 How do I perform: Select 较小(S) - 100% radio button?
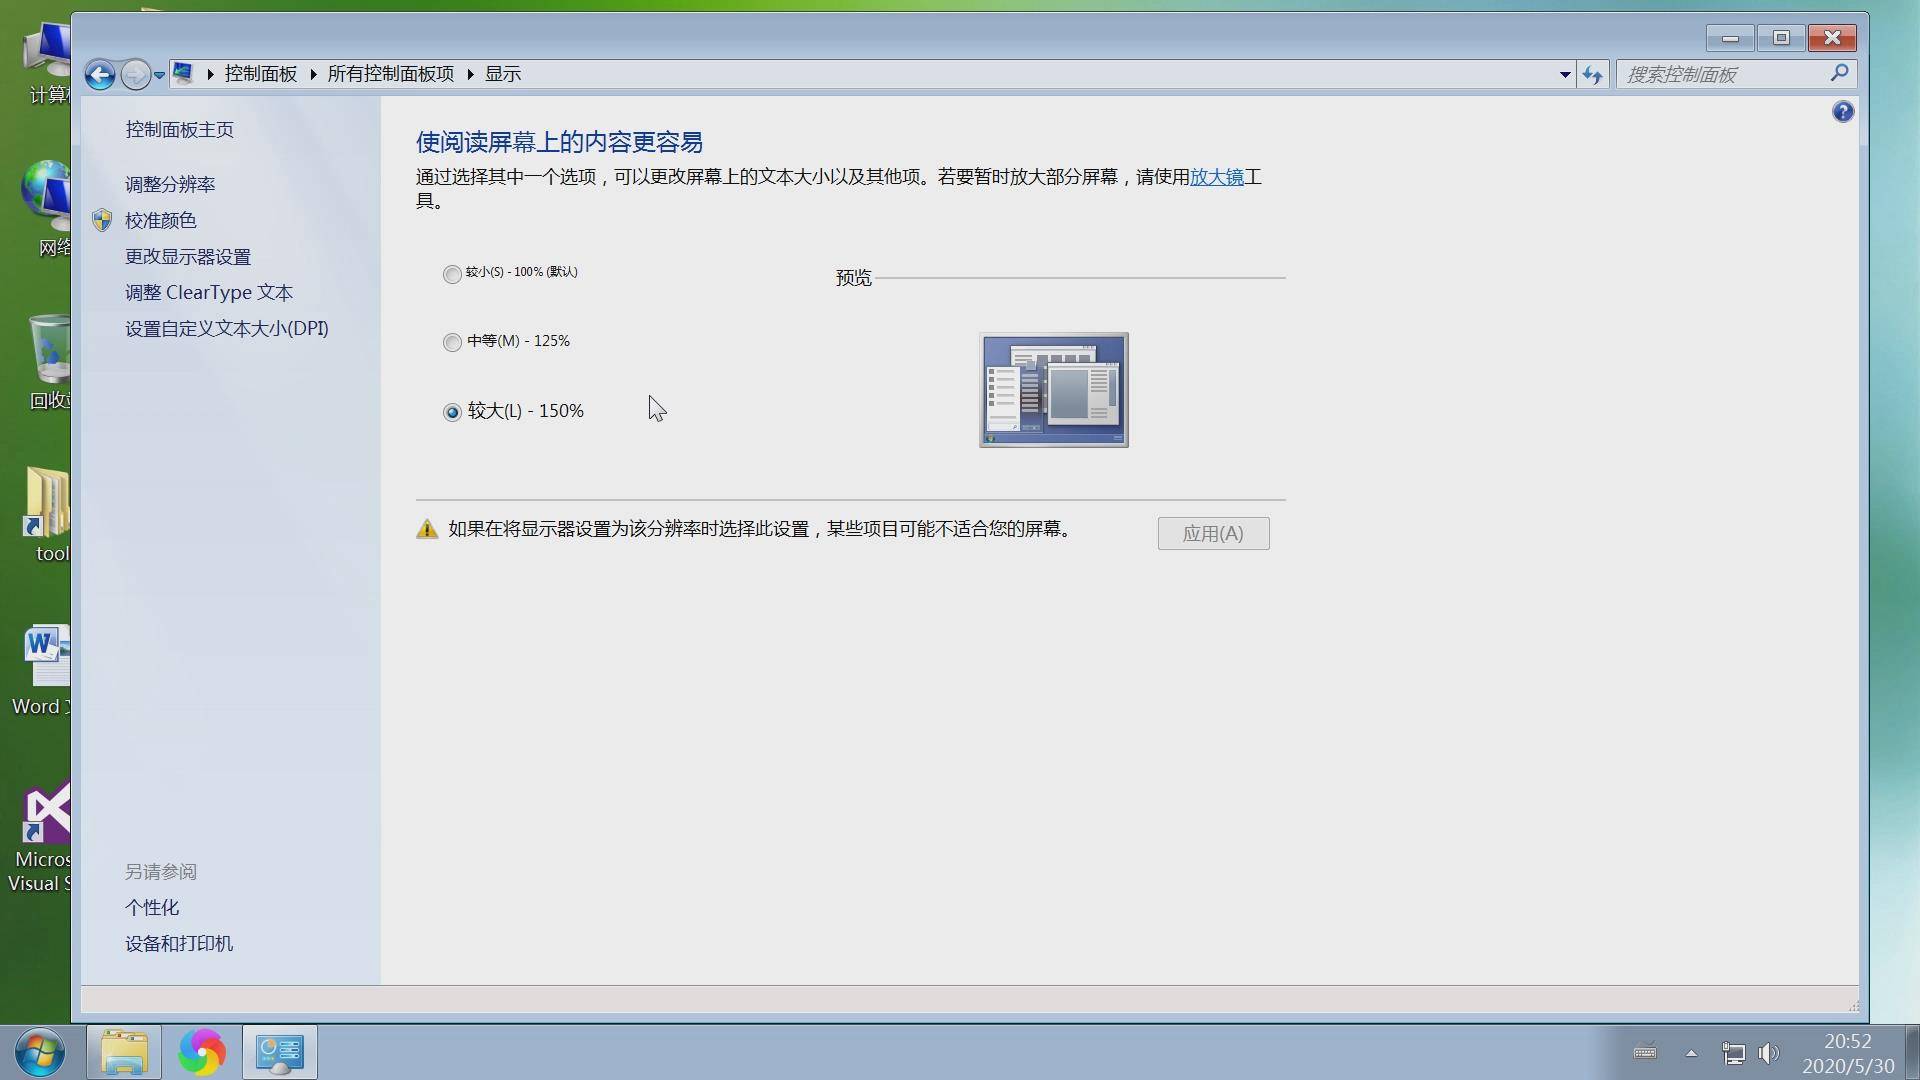click(452, 273)
